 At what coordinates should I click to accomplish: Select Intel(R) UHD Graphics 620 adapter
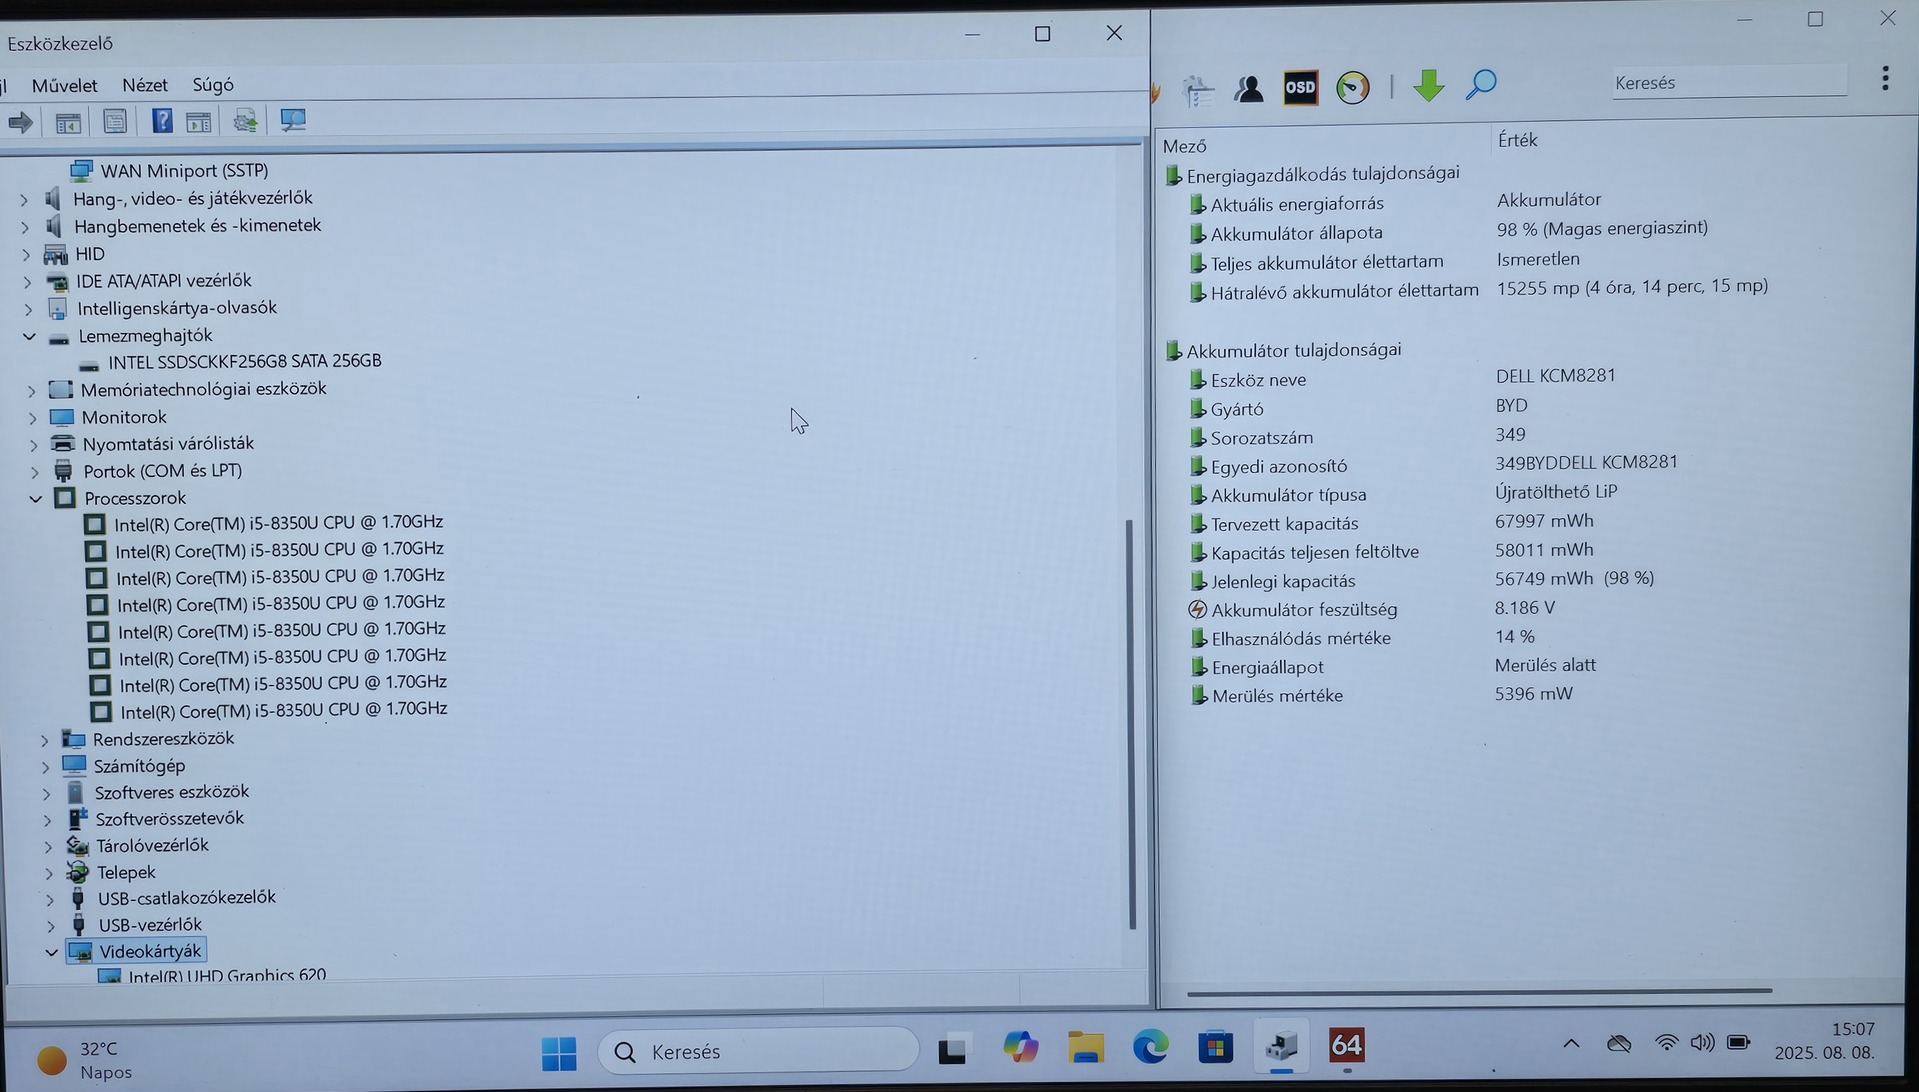[x=227, y=975]
